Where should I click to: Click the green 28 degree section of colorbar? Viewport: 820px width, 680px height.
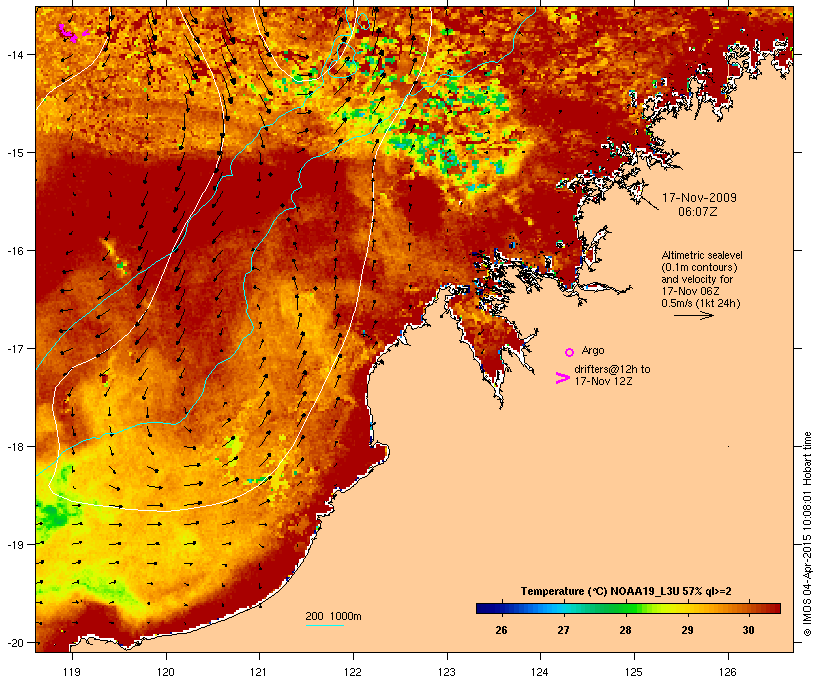pos(625,608)
